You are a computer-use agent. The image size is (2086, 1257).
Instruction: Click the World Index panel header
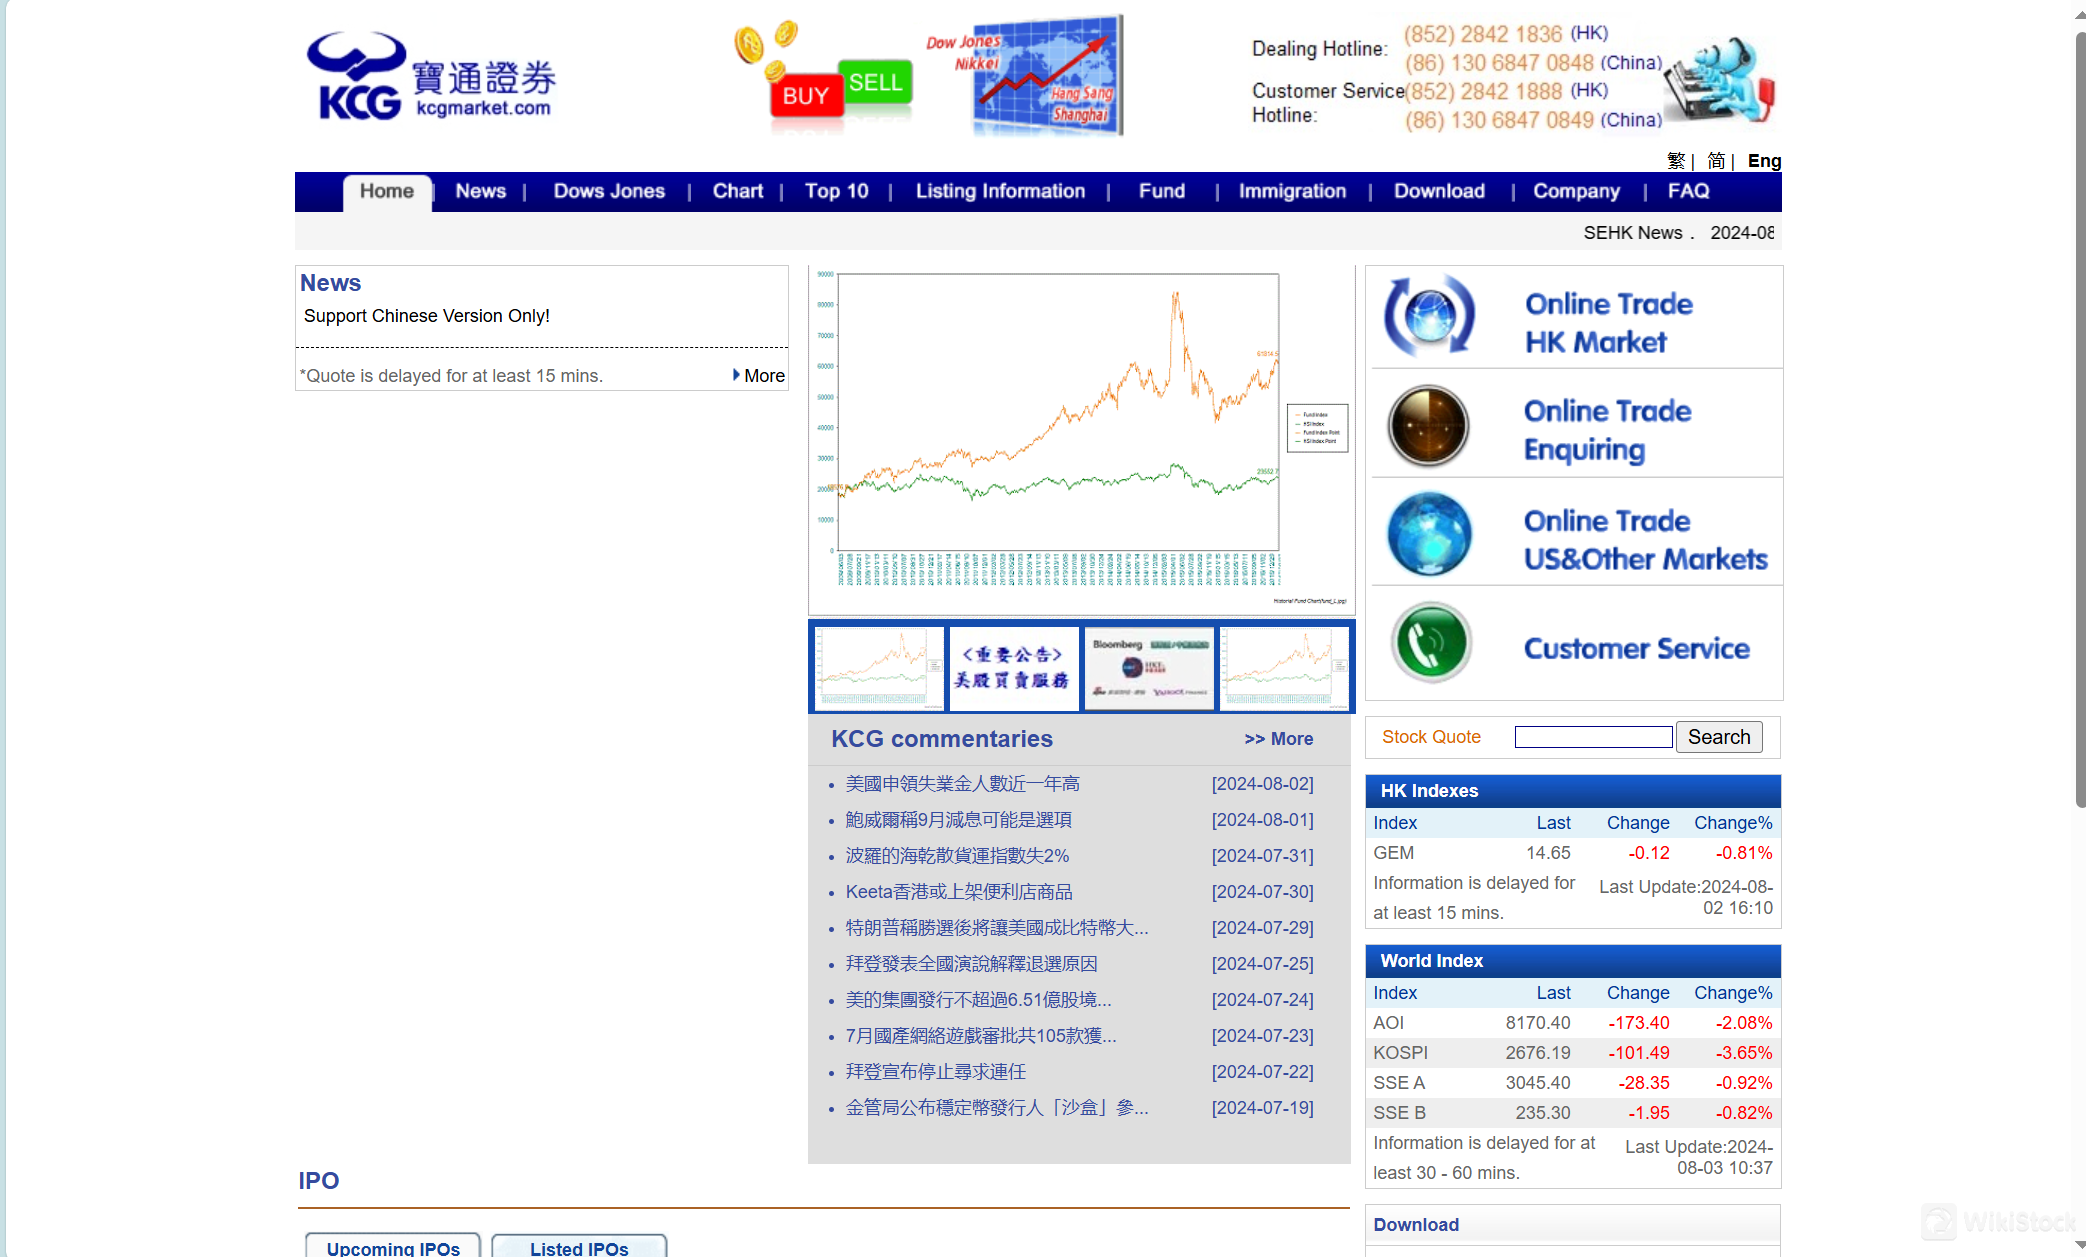(x=1572, y=961)
